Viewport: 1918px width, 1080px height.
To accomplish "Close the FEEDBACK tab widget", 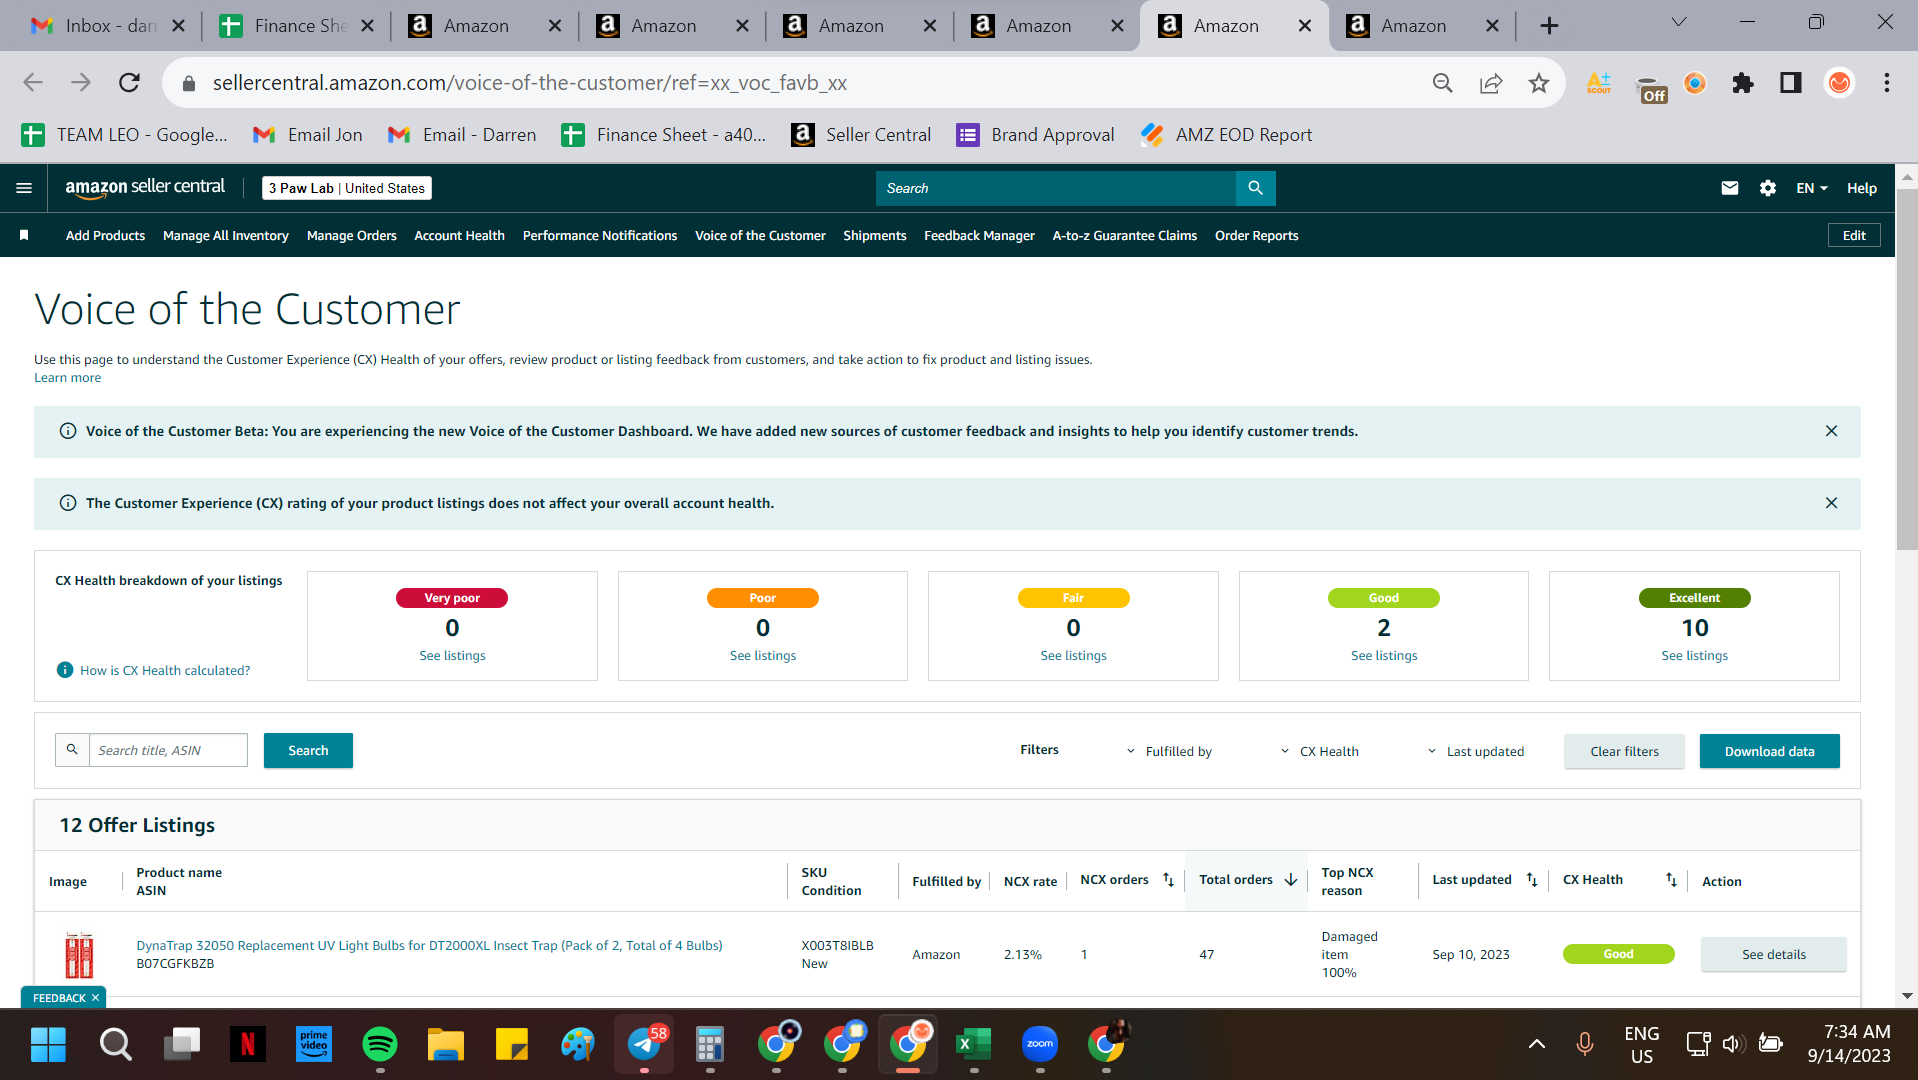I will click(x=96, y=998).
